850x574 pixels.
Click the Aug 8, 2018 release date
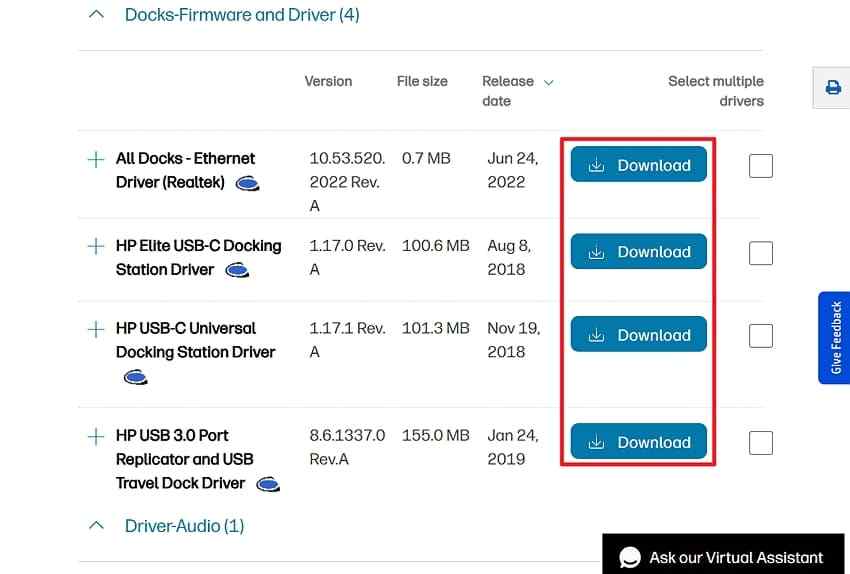pyautogui.click(x=508, y=257)
